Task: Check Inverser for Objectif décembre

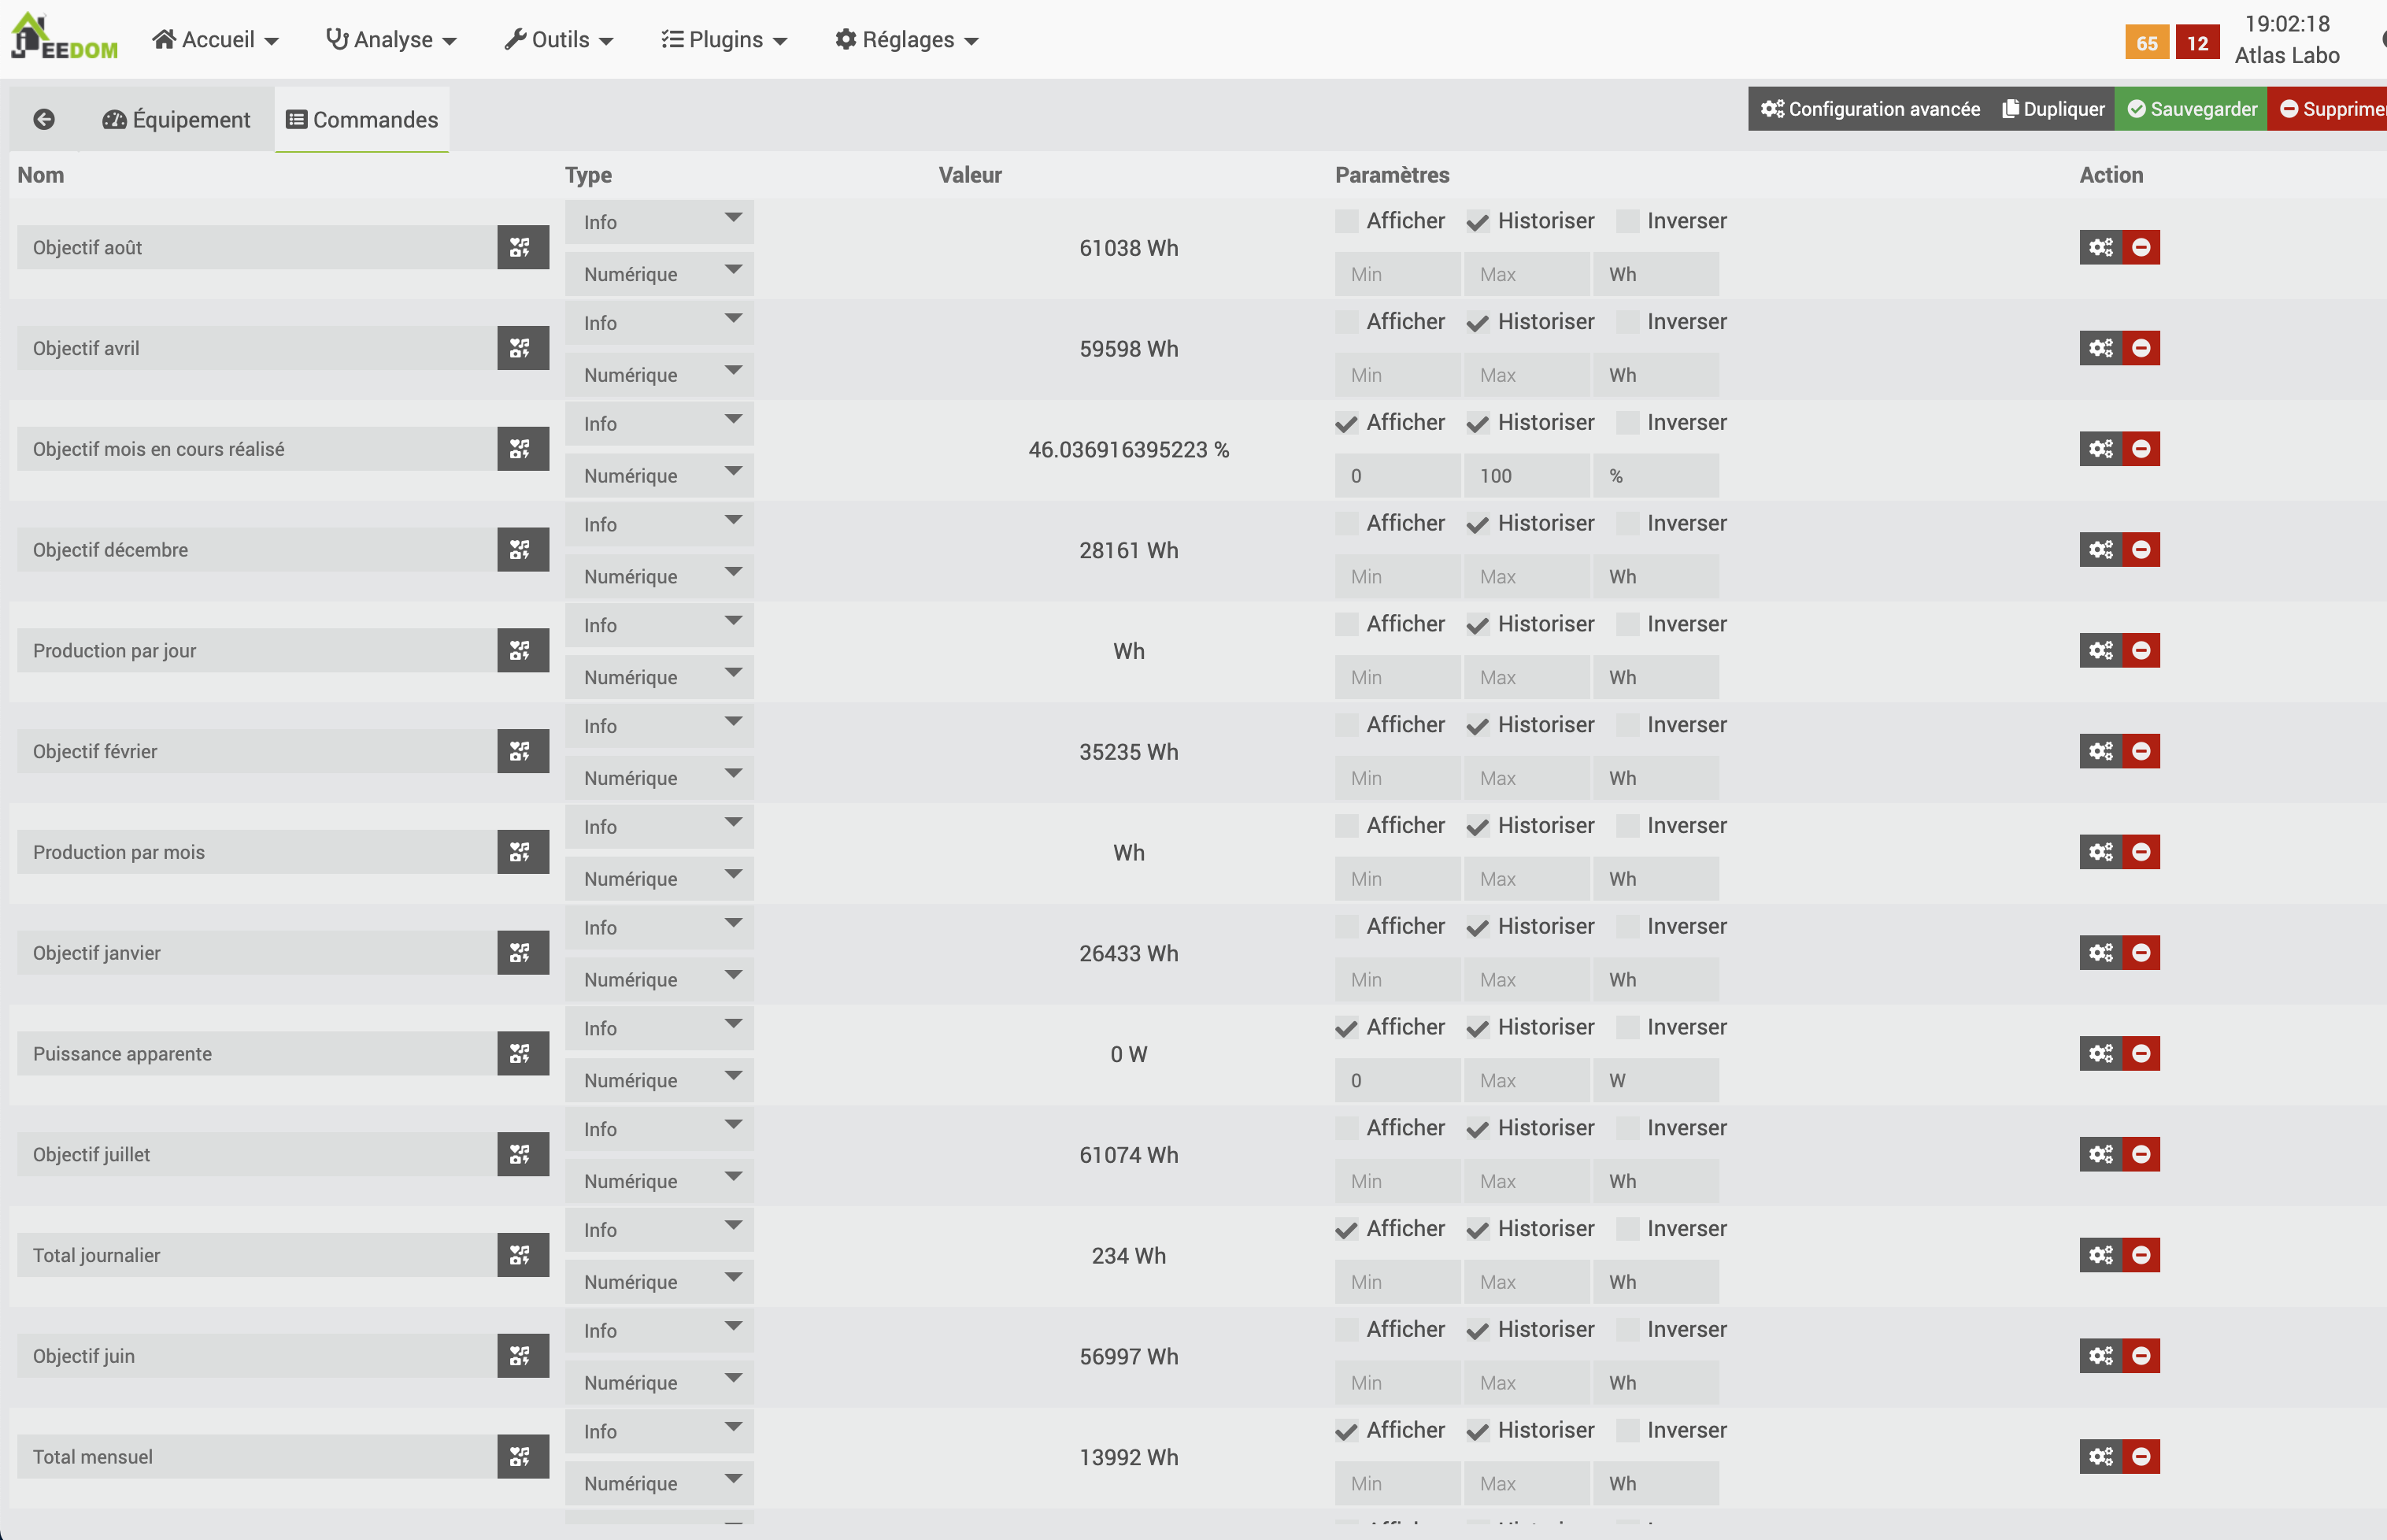Action: click(1628, 524)
